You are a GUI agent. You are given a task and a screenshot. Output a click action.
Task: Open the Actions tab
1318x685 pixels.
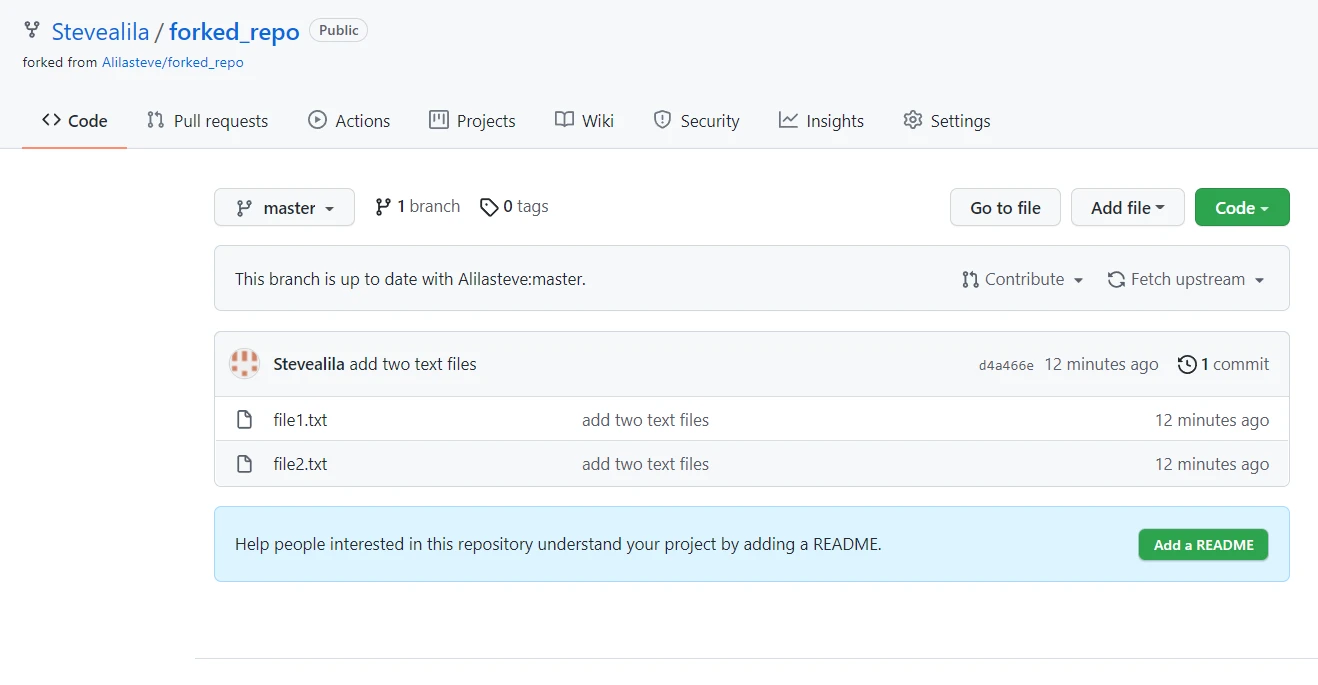(x=349, y=120)
